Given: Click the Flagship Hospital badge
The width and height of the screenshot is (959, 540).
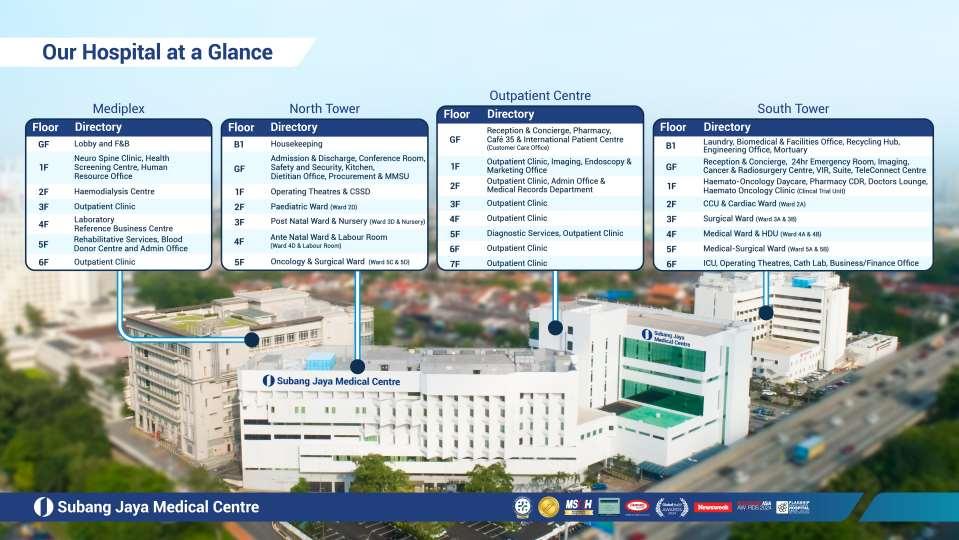Looking at the screenshot, I should [x=793, y=507].
